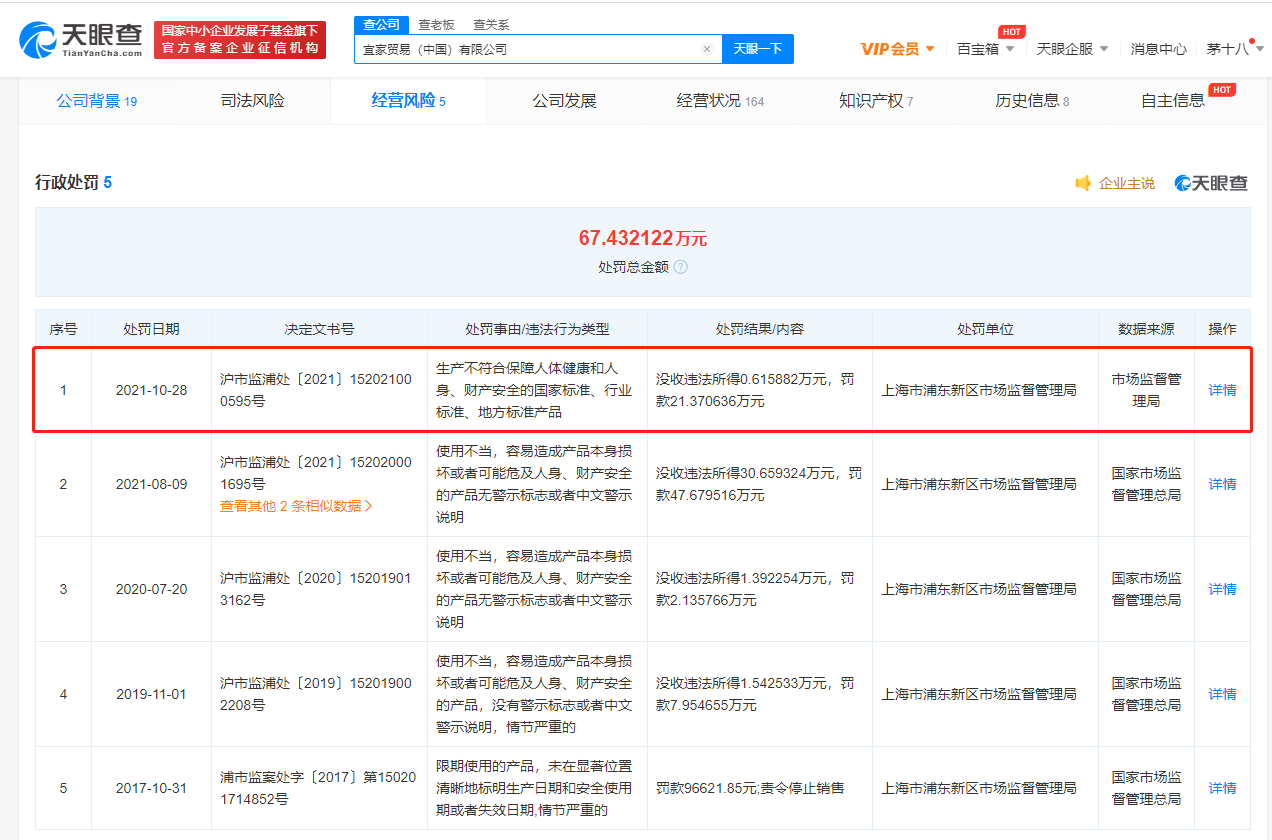The image size is (1272, 840).
Task: Open the 茅十八 user account menu
Action: tap(1229, 48)
